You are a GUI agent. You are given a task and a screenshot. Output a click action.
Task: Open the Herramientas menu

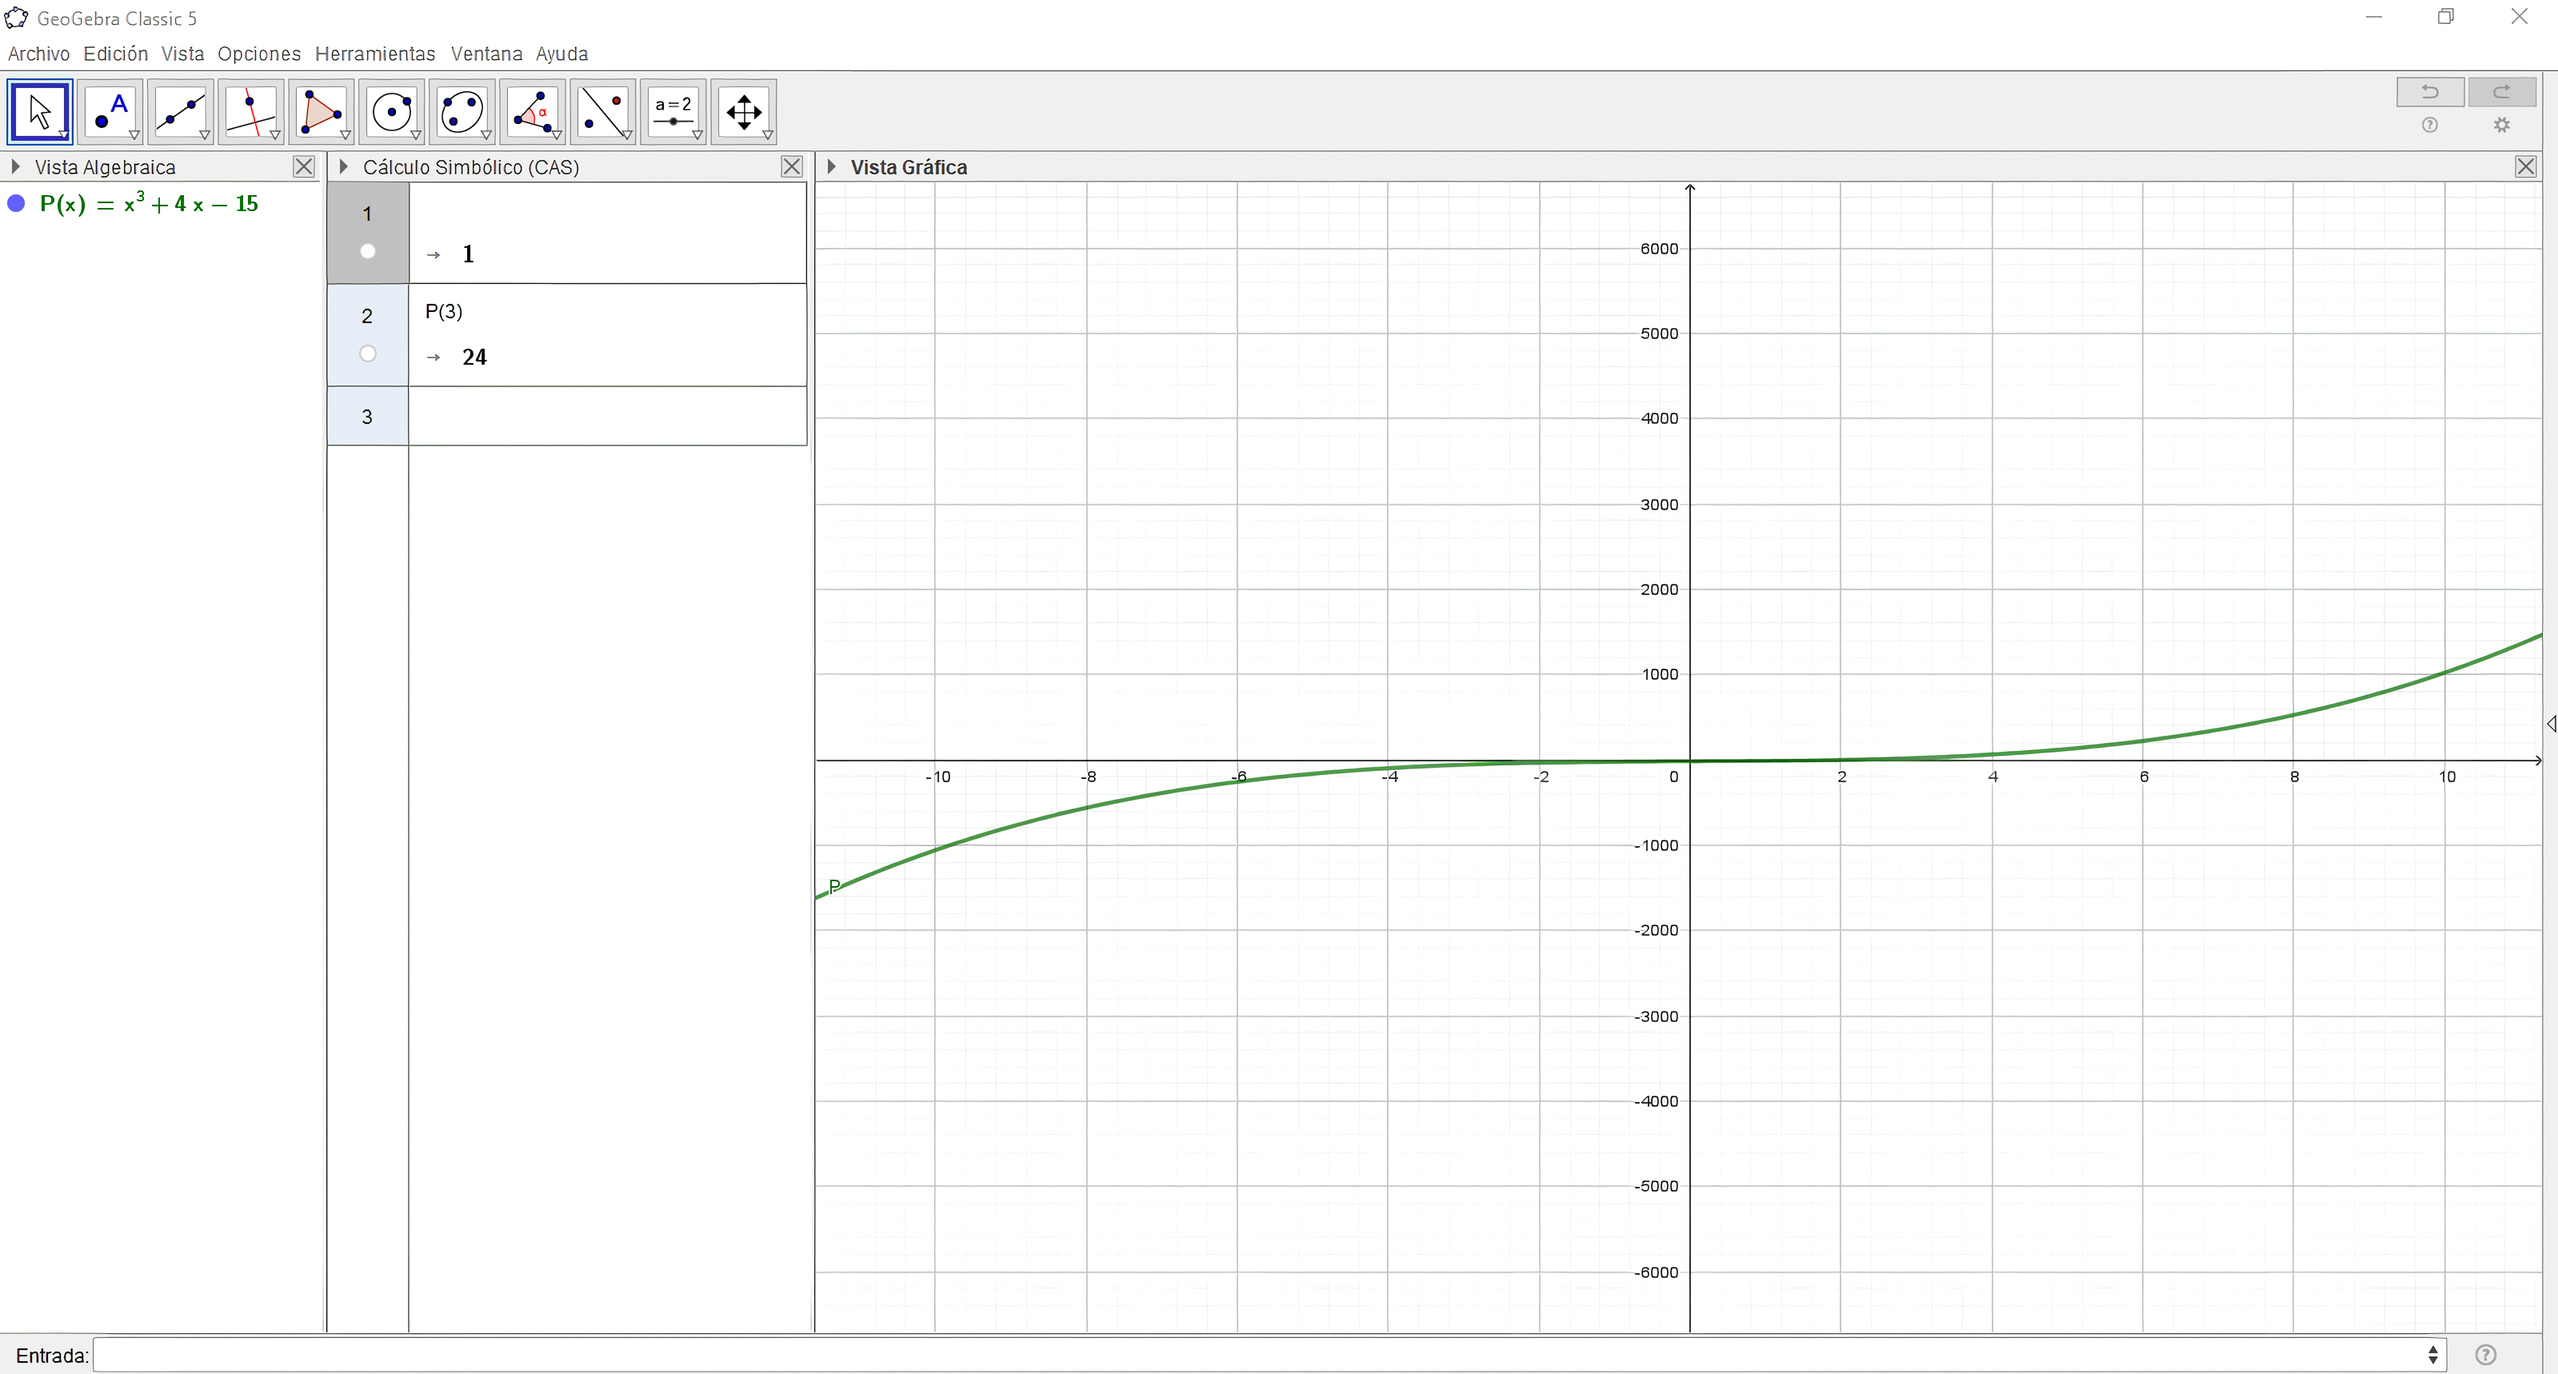[375, 54]
